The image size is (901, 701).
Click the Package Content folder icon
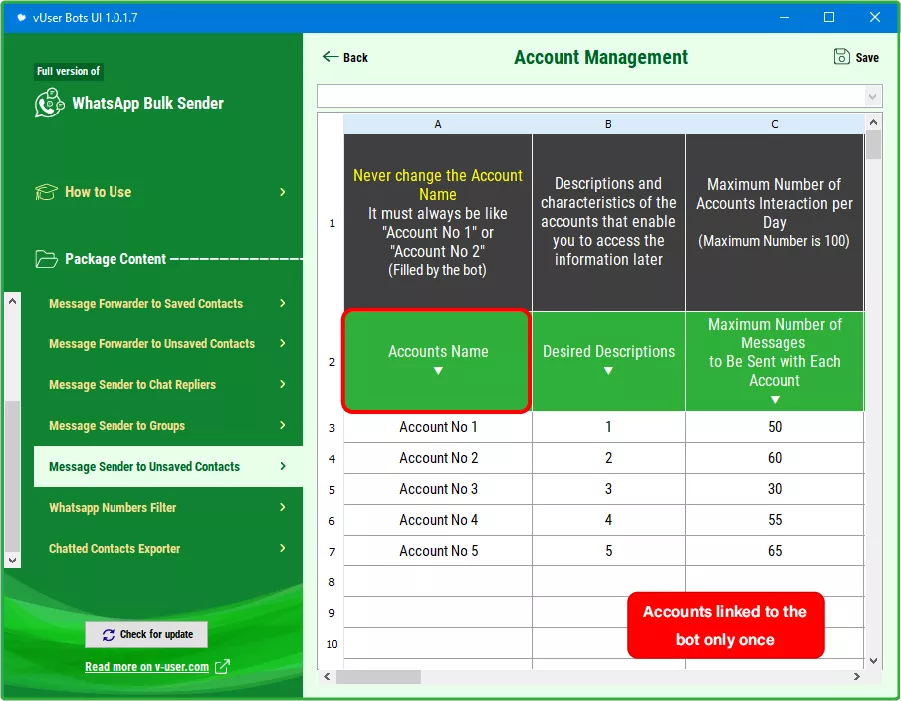point(46,259)
